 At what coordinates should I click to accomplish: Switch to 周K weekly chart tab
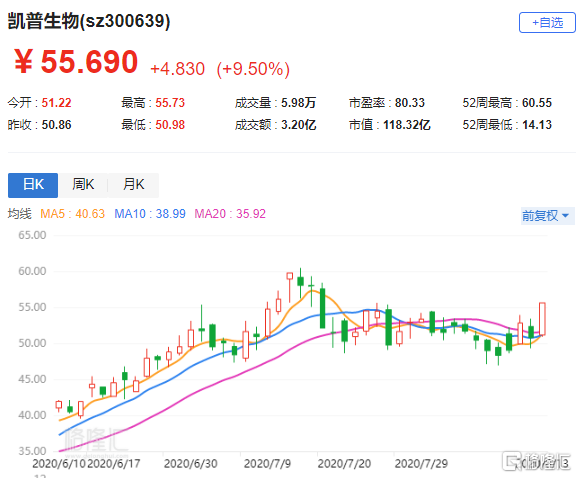point(83,185)
